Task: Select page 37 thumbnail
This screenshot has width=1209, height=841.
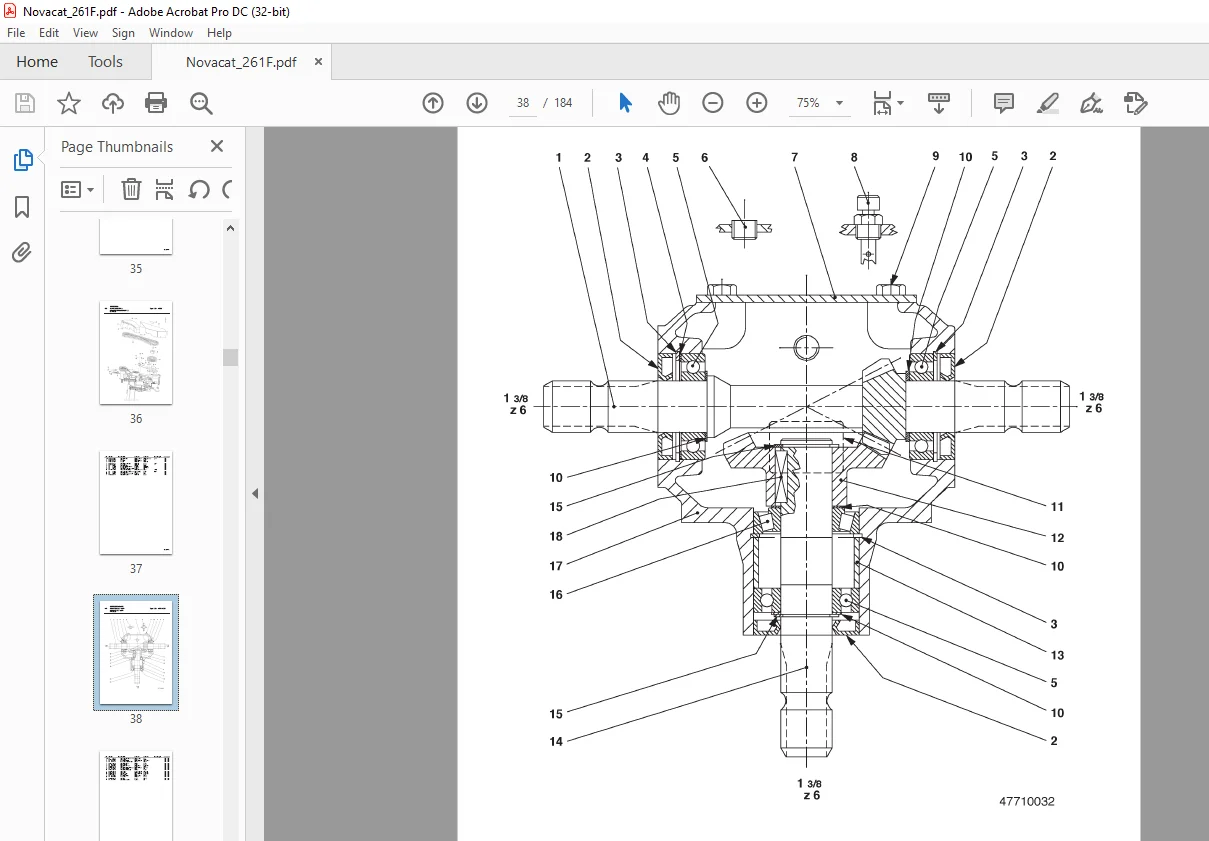Action: pos(136,503)
